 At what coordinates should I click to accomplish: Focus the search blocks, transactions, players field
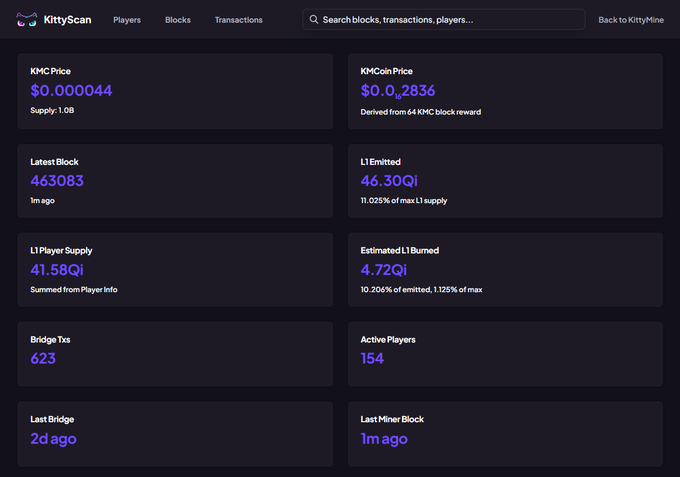point(444,20)
